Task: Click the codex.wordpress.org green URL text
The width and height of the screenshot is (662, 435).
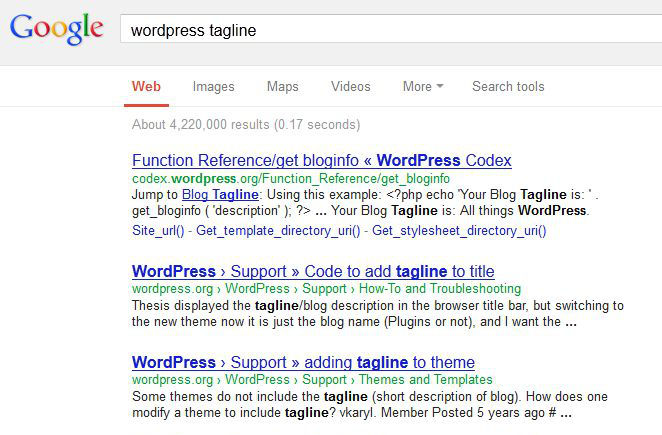Action: point(291,179)
